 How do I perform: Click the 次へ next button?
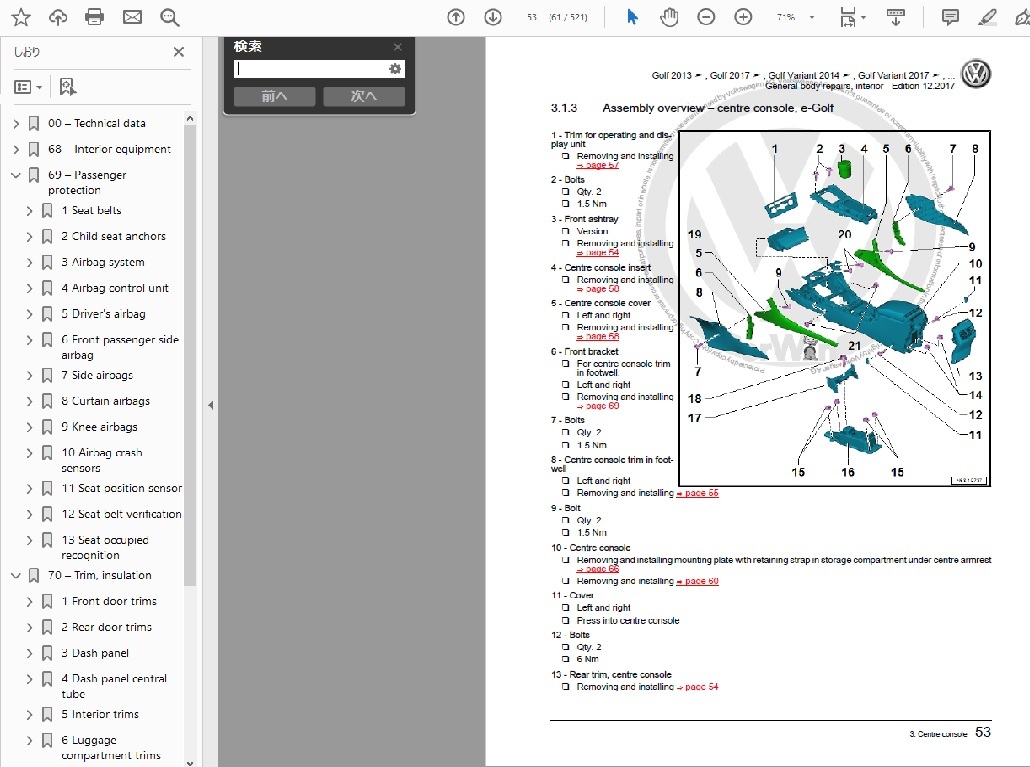[x=364, y=97]
